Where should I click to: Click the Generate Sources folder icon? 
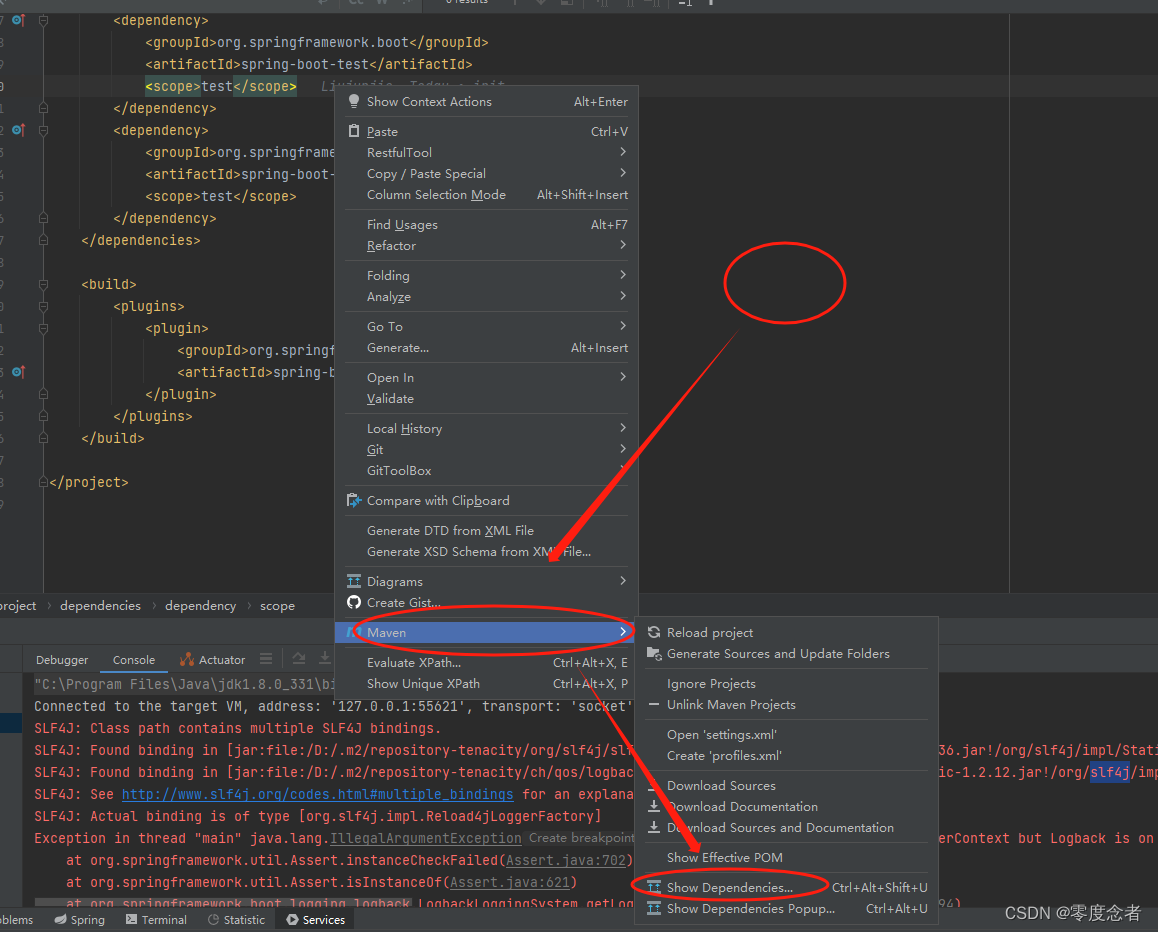654,654
